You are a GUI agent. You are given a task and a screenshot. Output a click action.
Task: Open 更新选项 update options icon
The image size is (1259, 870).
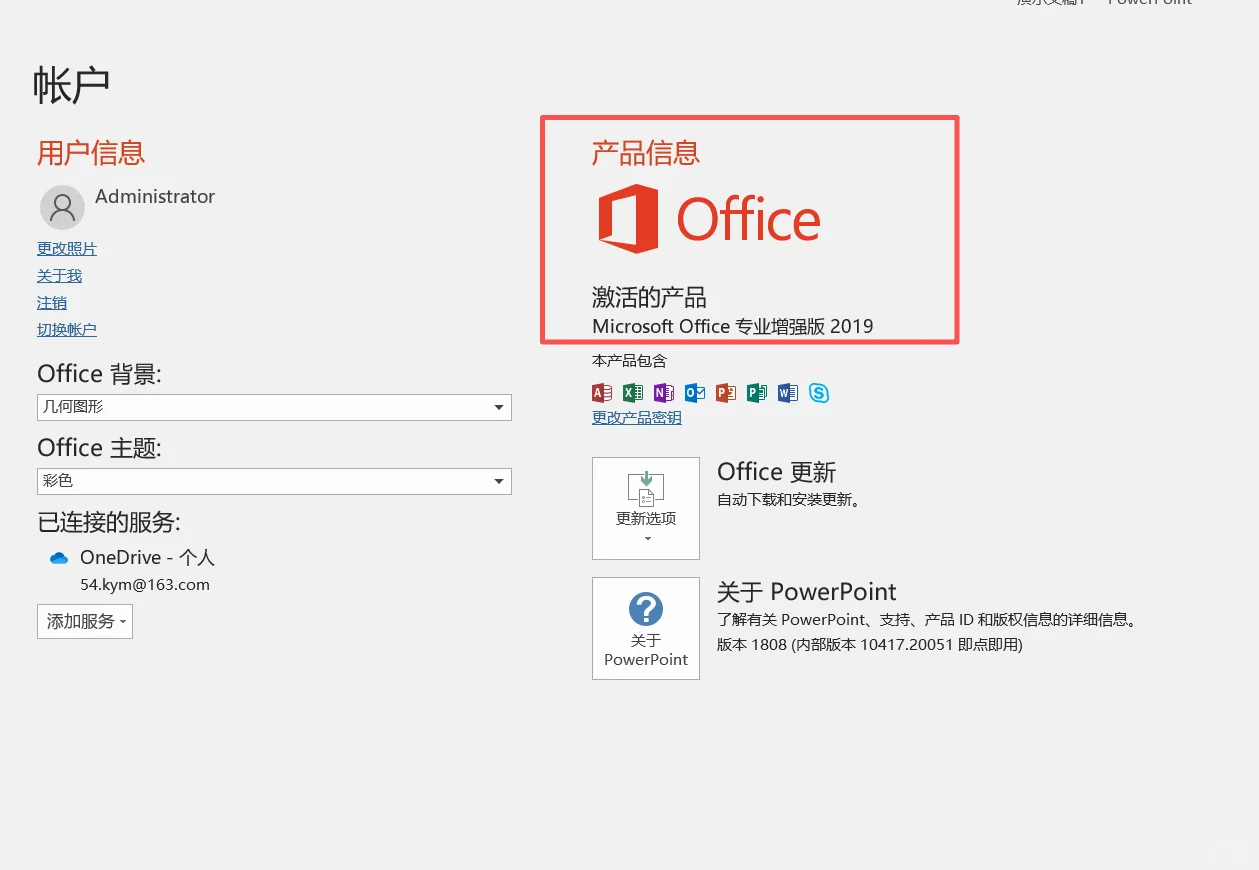[645, 508]
